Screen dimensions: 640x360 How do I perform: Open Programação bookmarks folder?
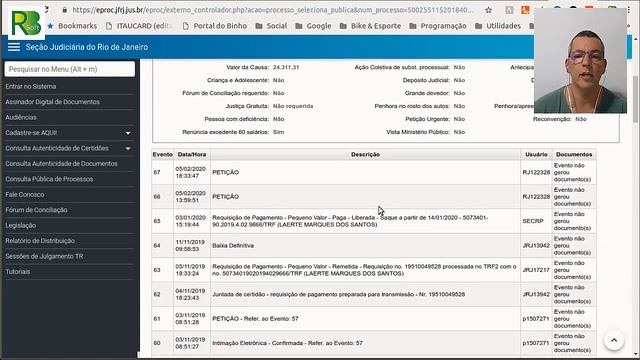point(438,26)
